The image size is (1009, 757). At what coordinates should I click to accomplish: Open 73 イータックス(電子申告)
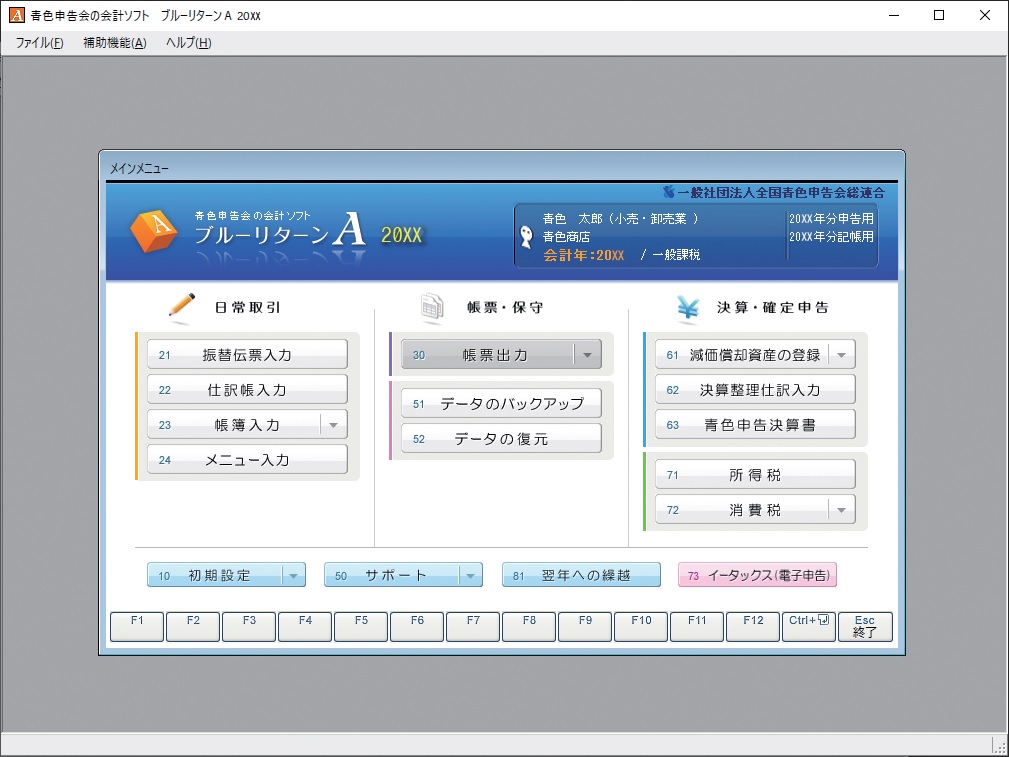(x=757, y=575)
